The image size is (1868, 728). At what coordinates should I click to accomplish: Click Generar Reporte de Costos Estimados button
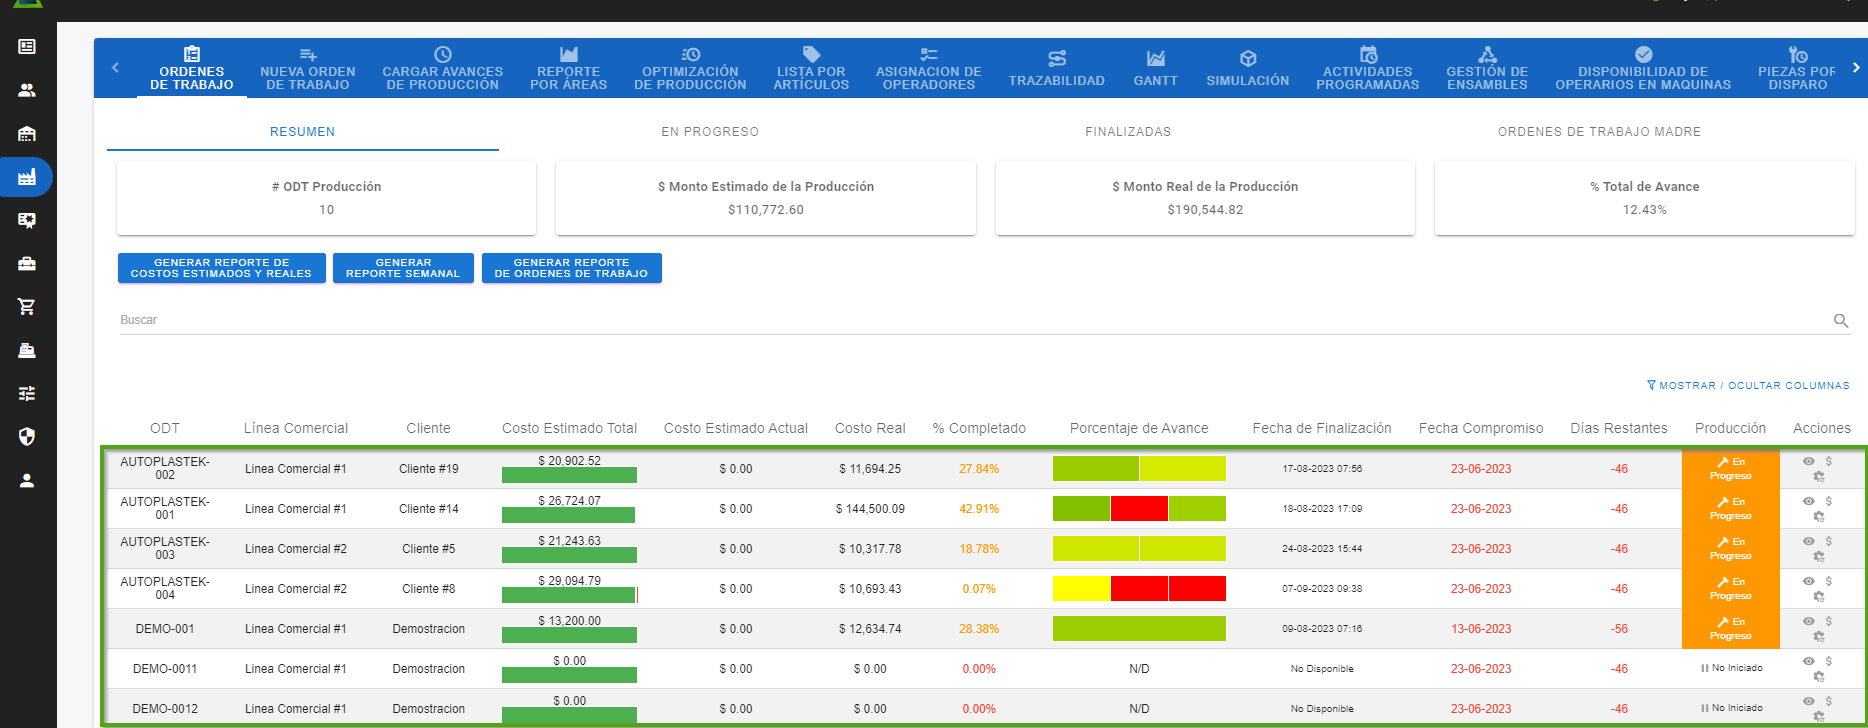[x=221, y=268]
